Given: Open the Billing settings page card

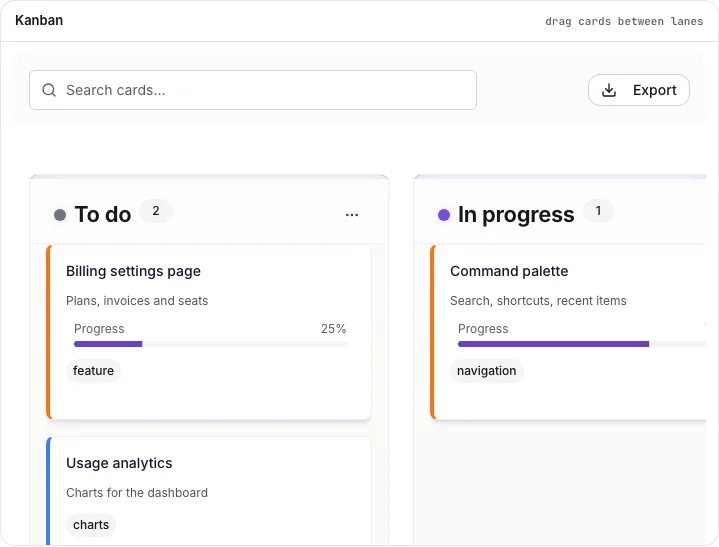Looking at the screenshot, I should (x=209, y=332).
